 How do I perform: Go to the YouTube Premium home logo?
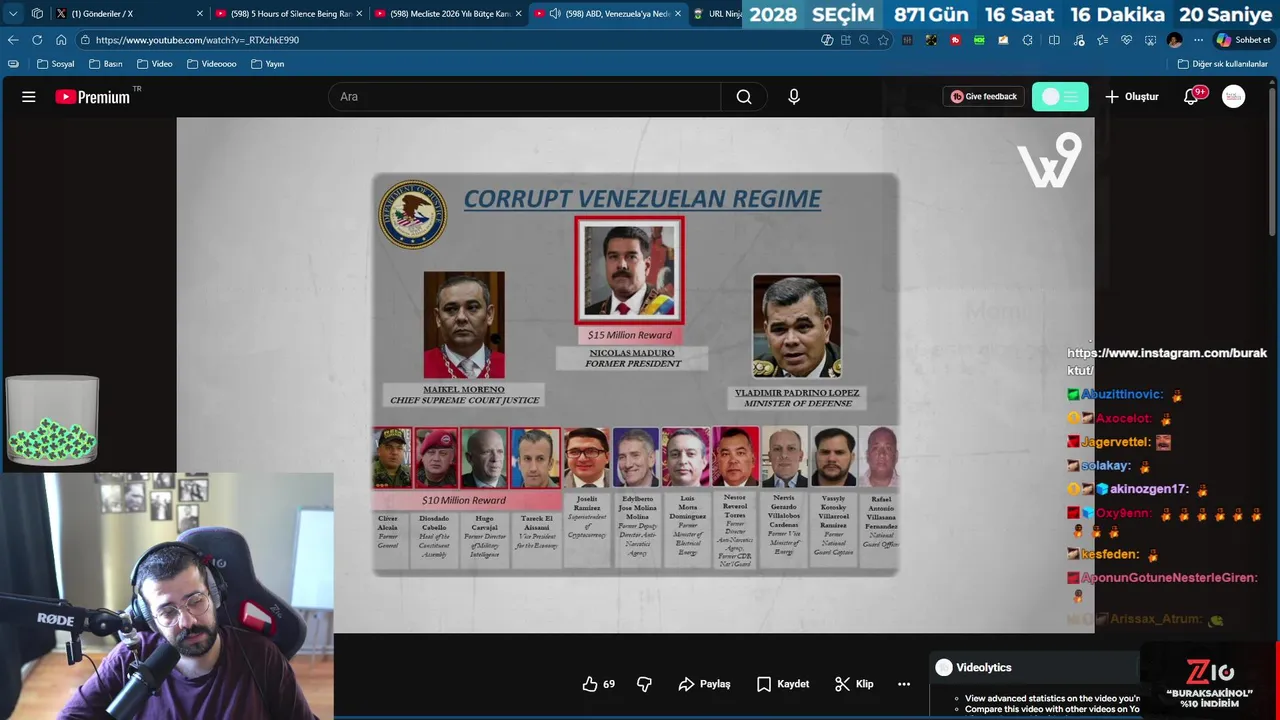tap(93, 97)
